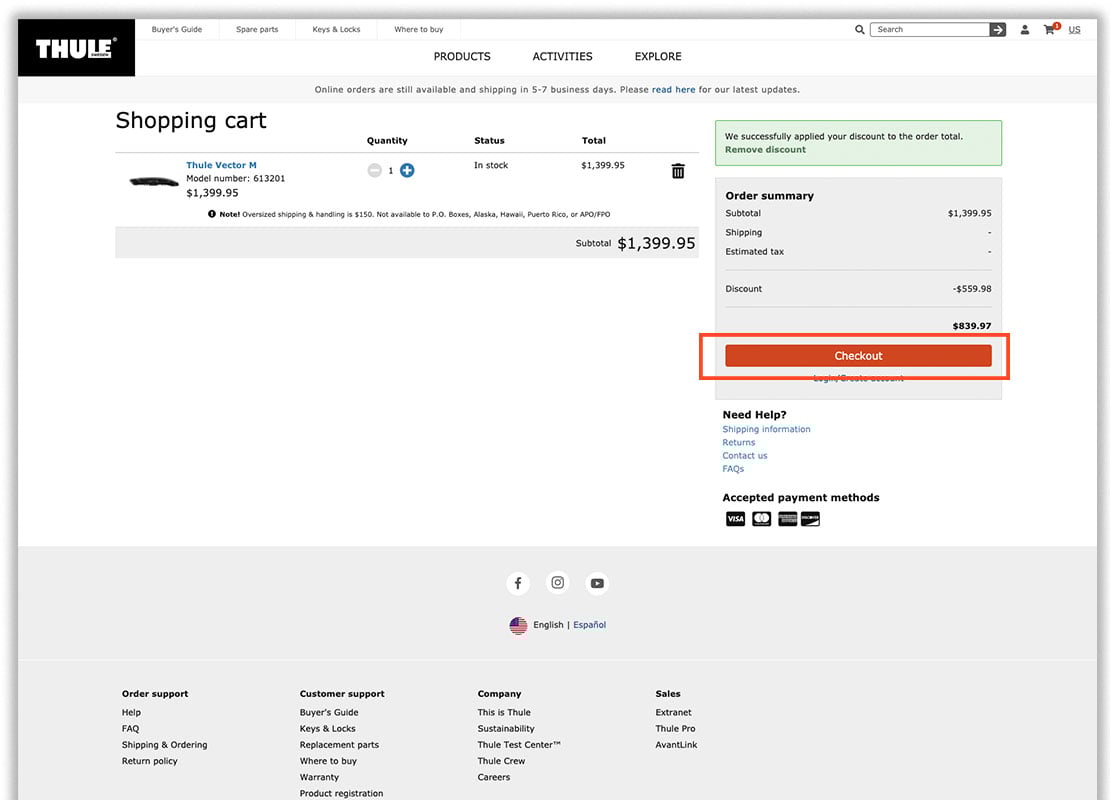Click the Thule logo
The width and height of the screenshot is (1110, 800).
click(x=76, y=48)
